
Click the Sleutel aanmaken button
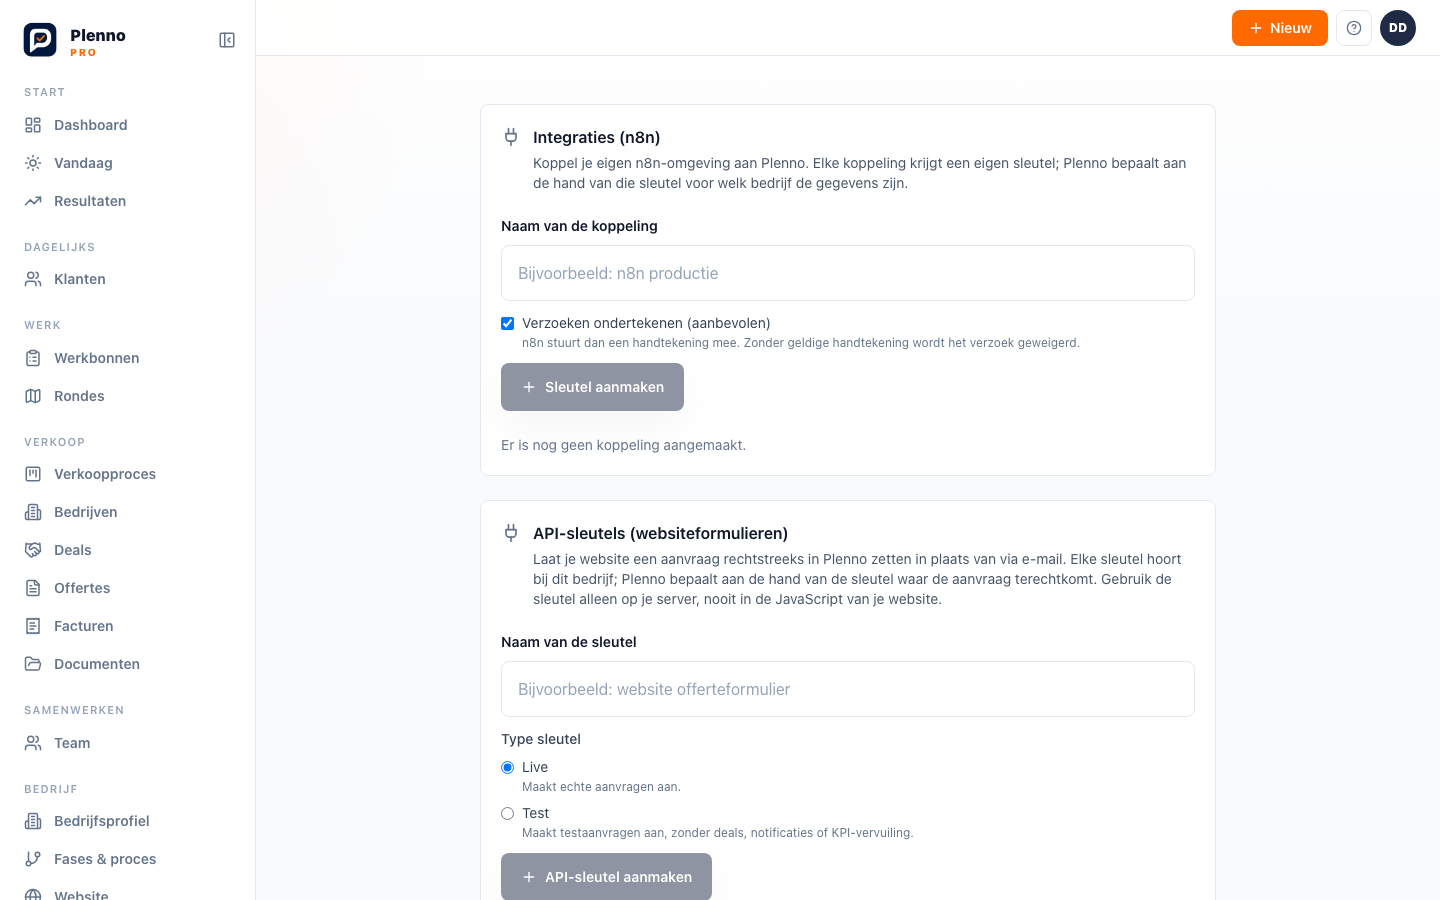[592, 387]
